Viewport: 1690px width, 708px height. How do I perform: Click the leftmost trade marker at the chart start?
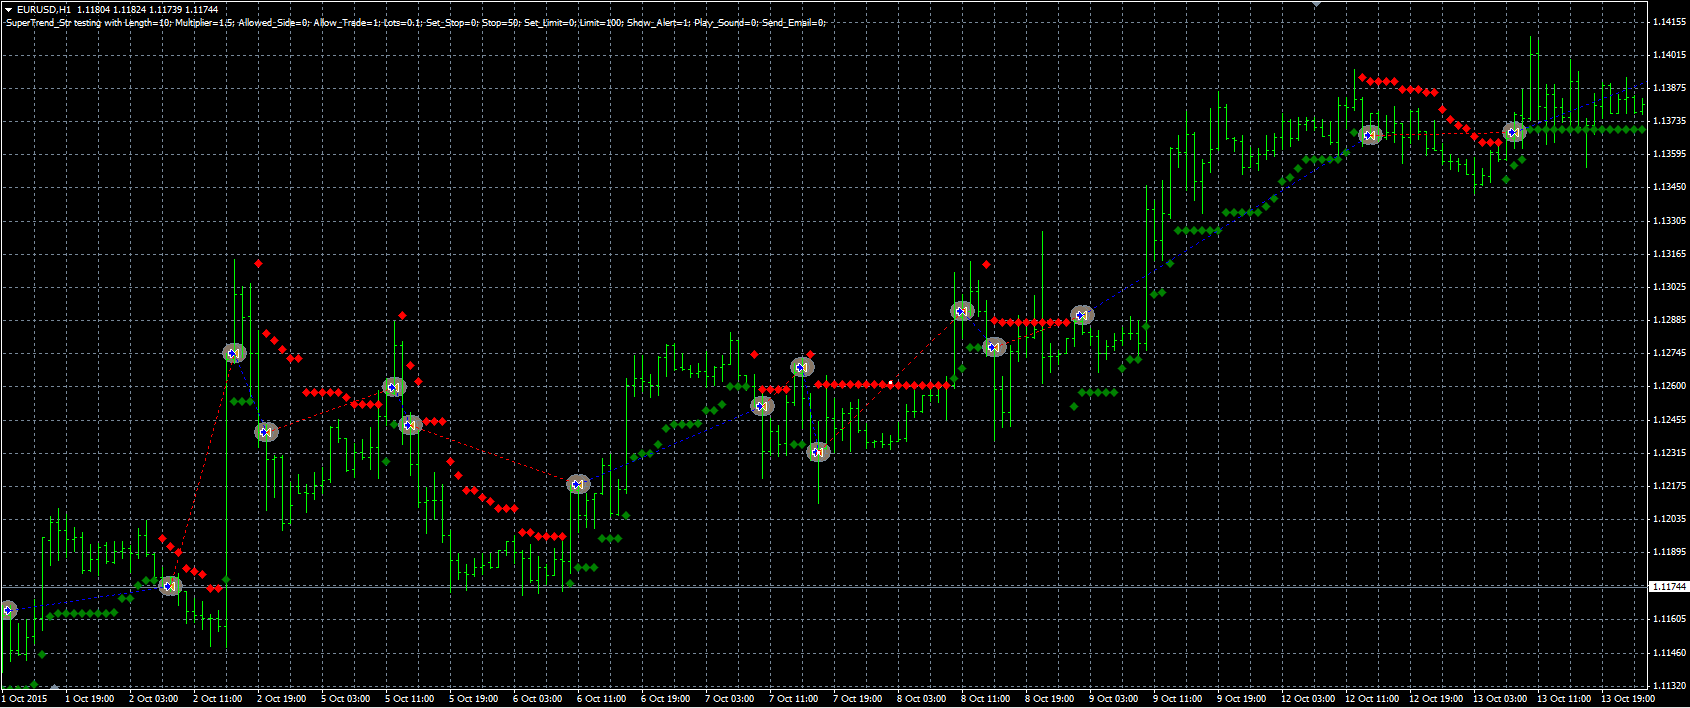click(8, 609)
